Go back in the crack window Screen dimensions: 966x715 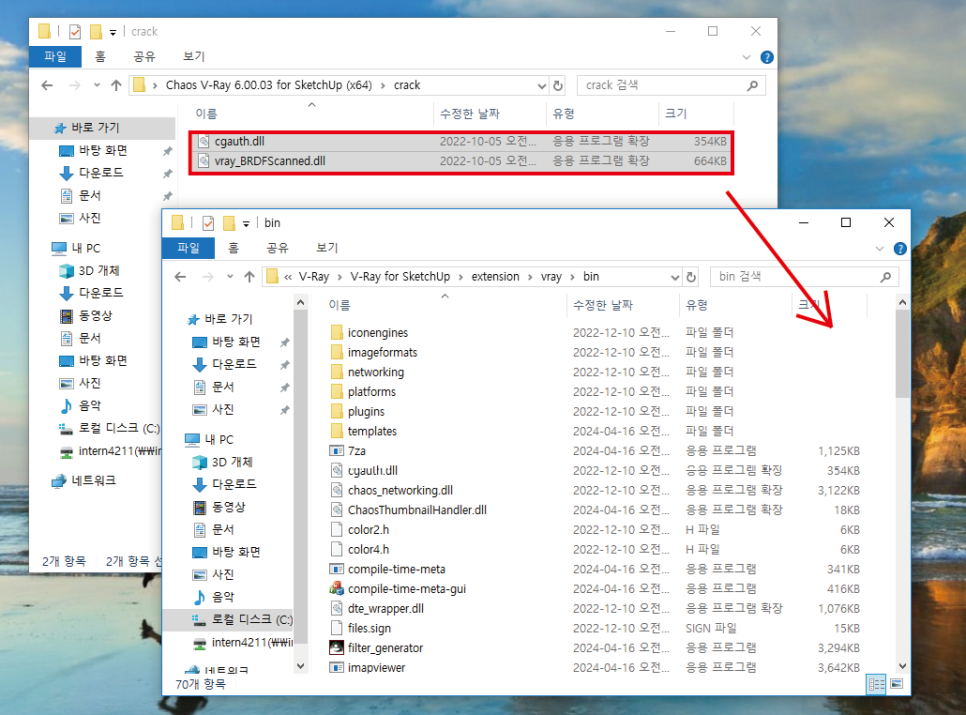coord(47,86)
